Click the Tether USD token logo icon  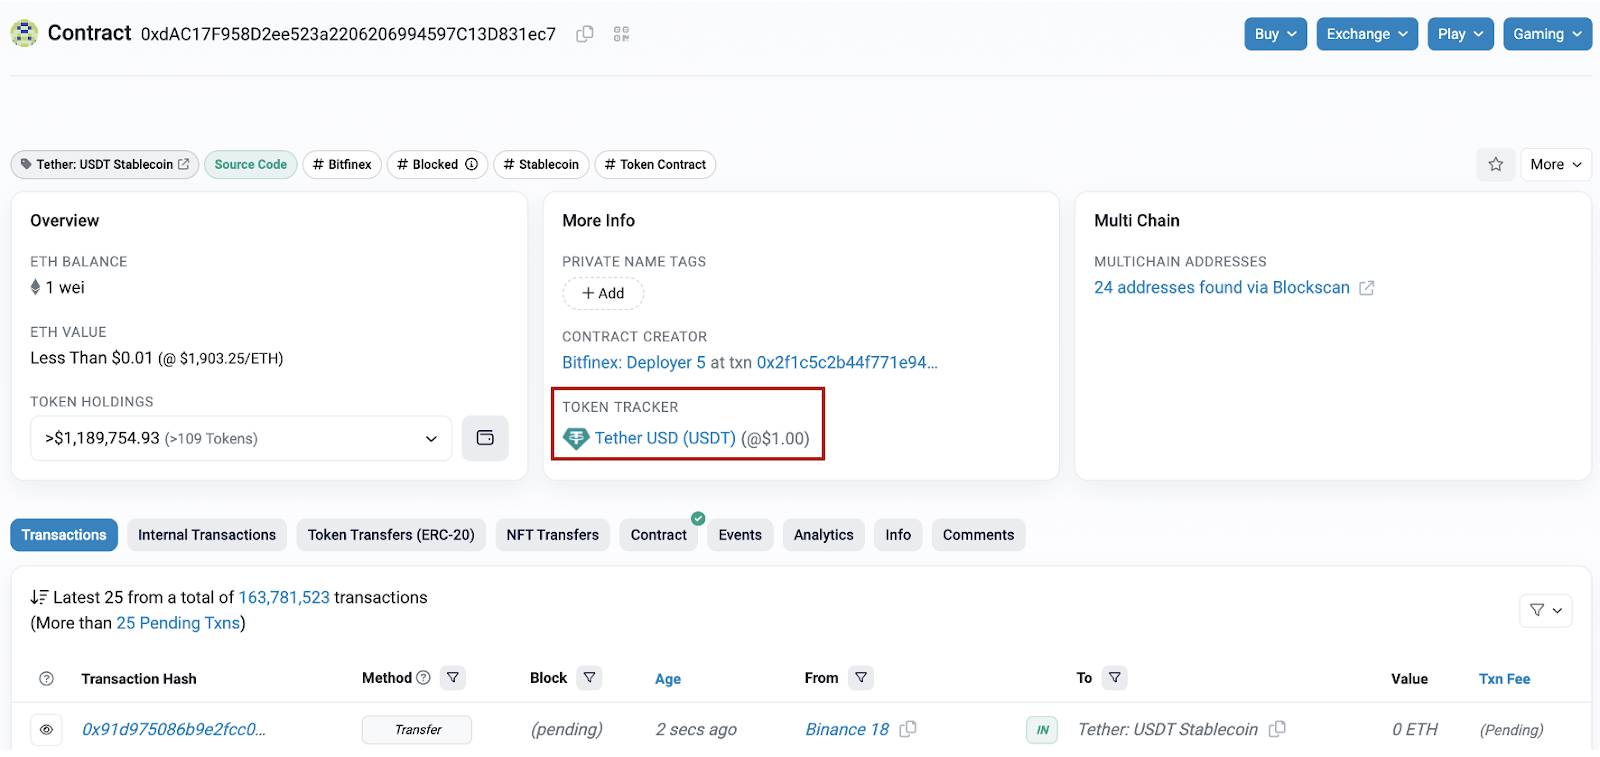[x=576, y=438]
